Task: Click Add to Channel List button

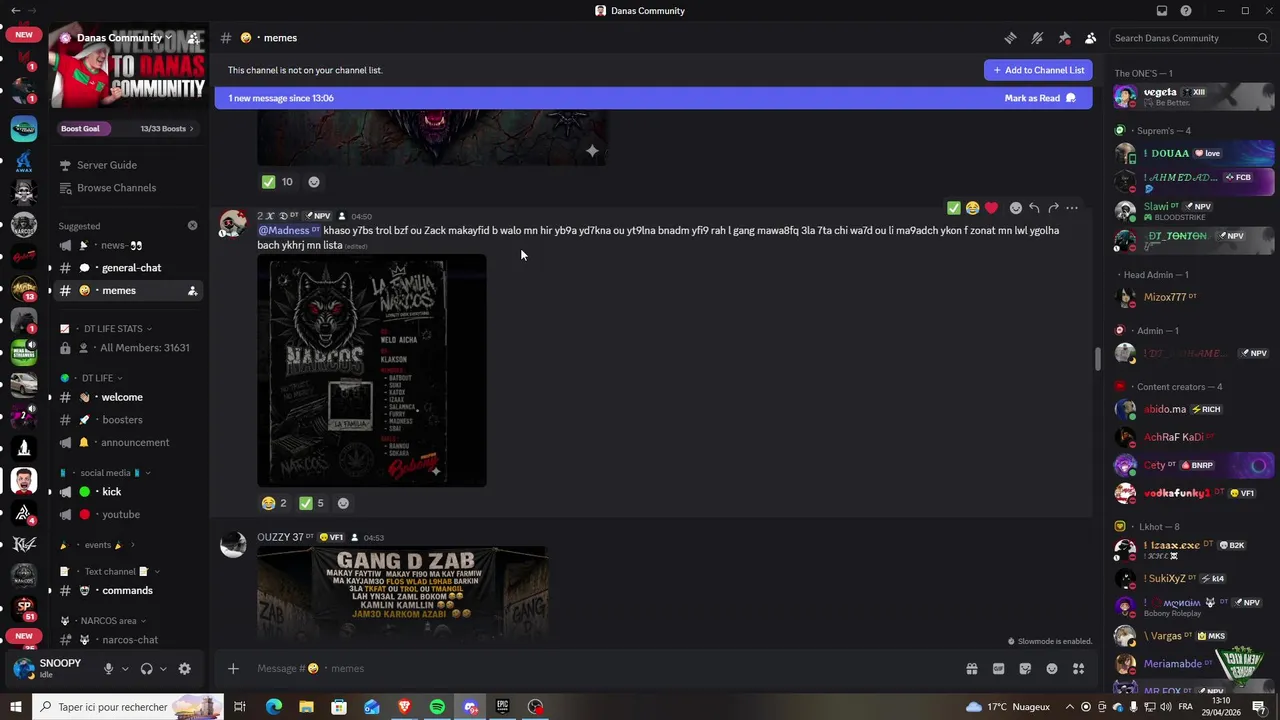Action: click(1038, 70)
